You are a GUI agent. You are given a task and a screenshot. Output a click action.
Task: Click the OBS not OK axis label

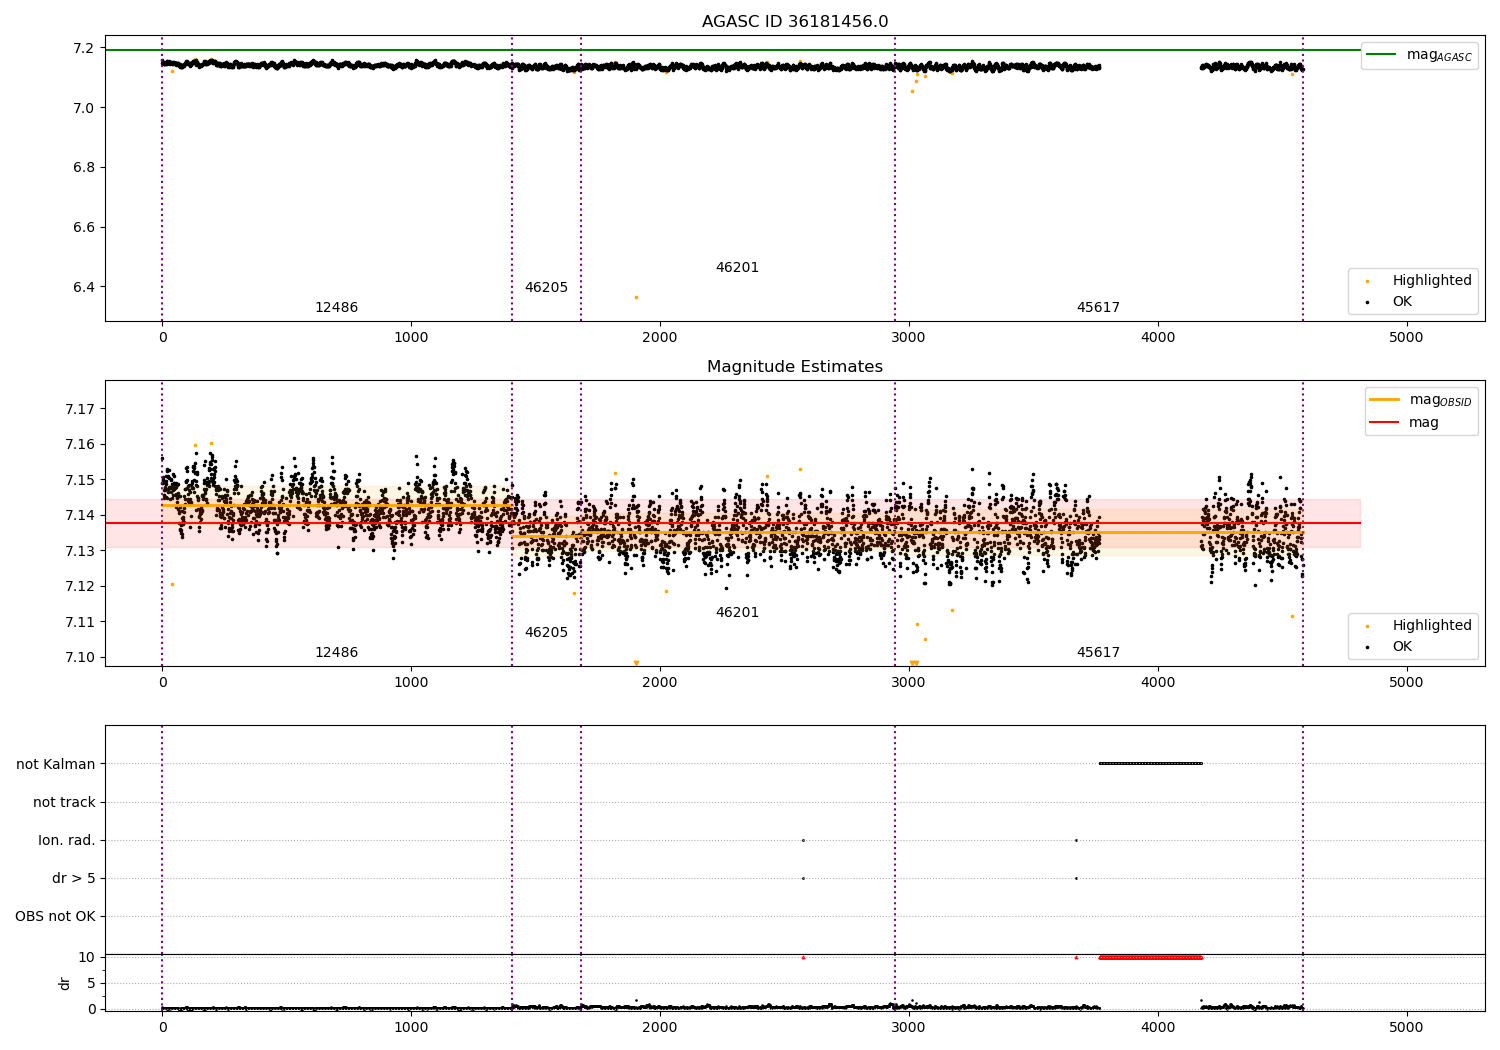point(55,916)
